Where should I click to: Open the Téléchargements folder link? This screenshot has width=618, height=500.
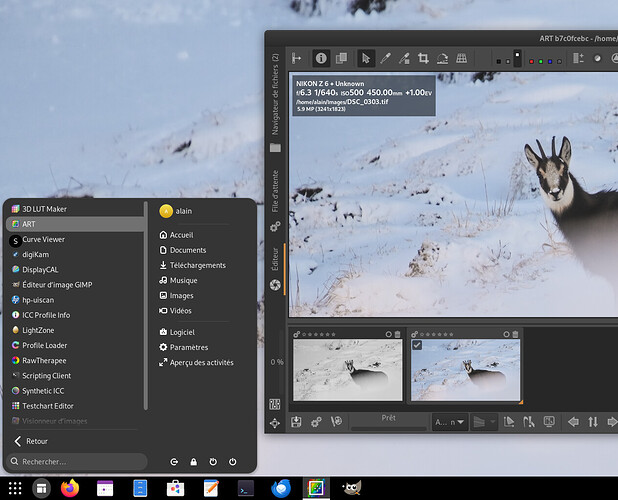click(193, 265)
